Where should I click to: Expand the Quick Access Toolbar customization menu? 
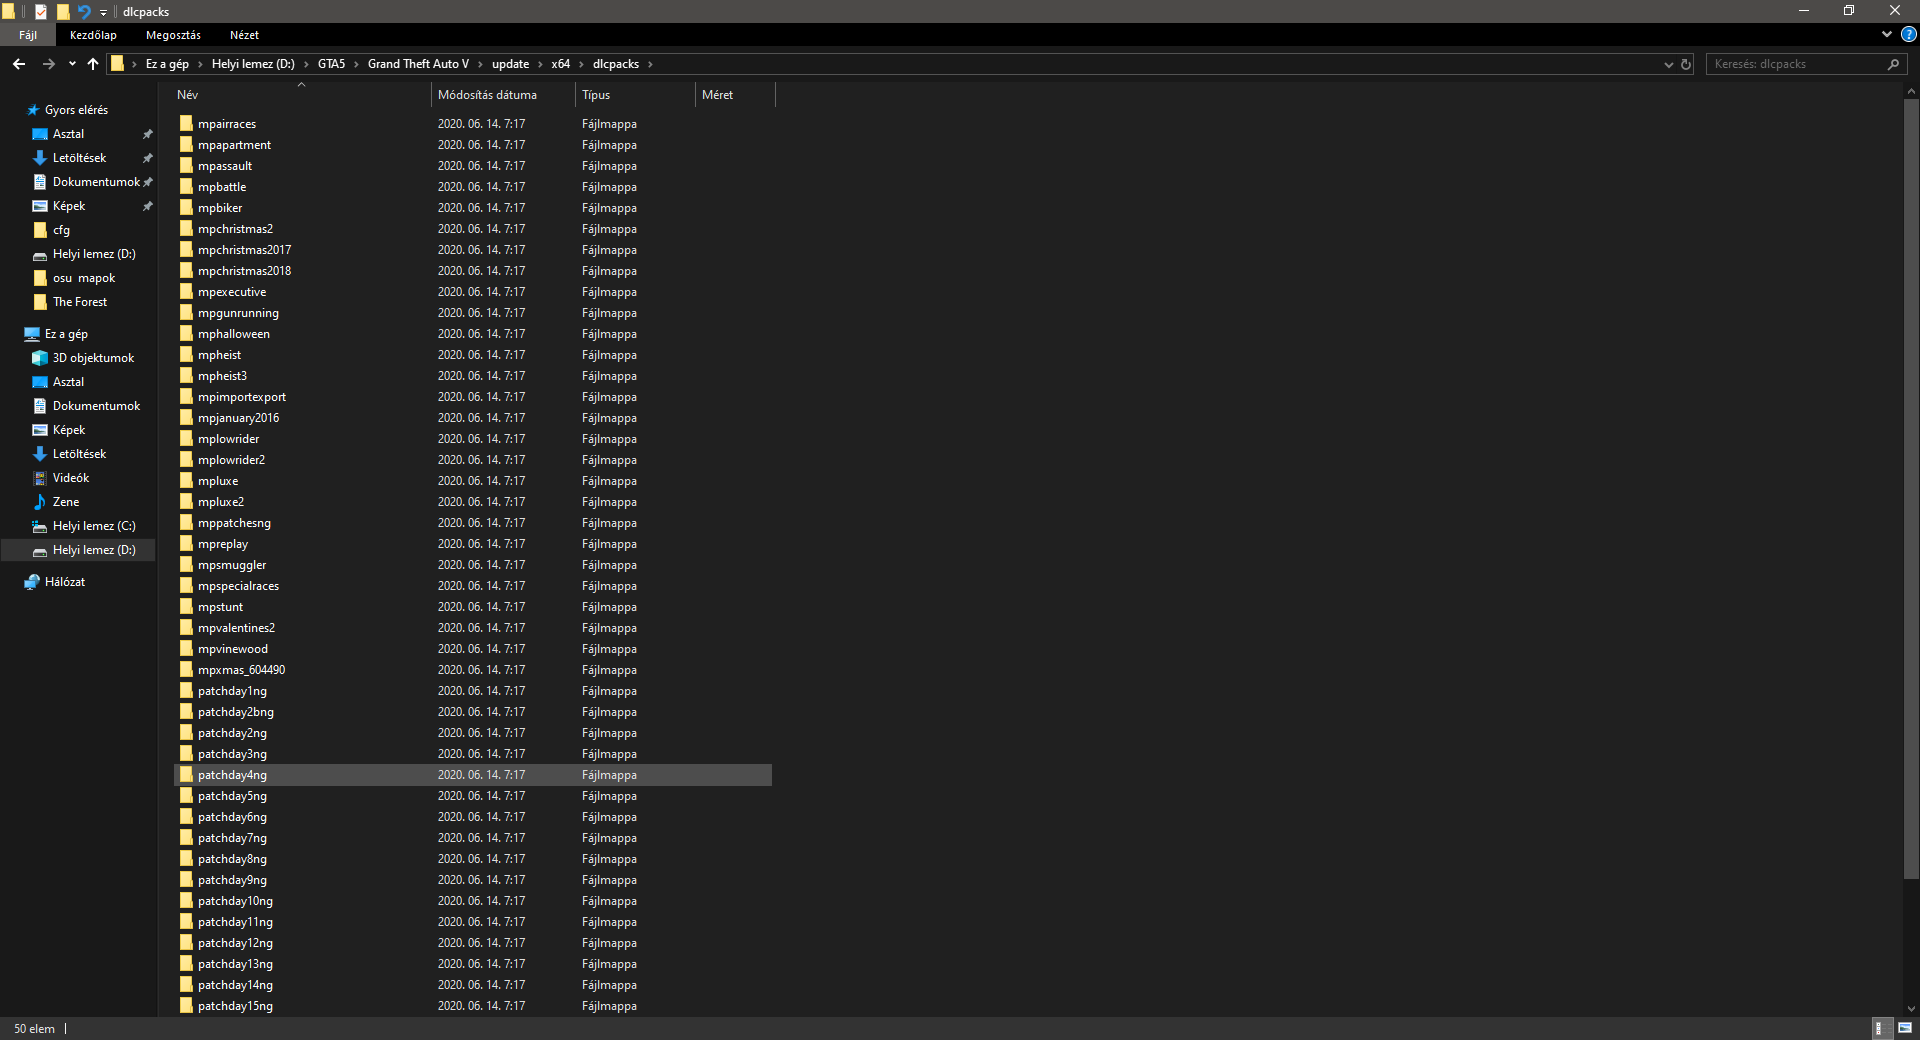click(103, 12)
